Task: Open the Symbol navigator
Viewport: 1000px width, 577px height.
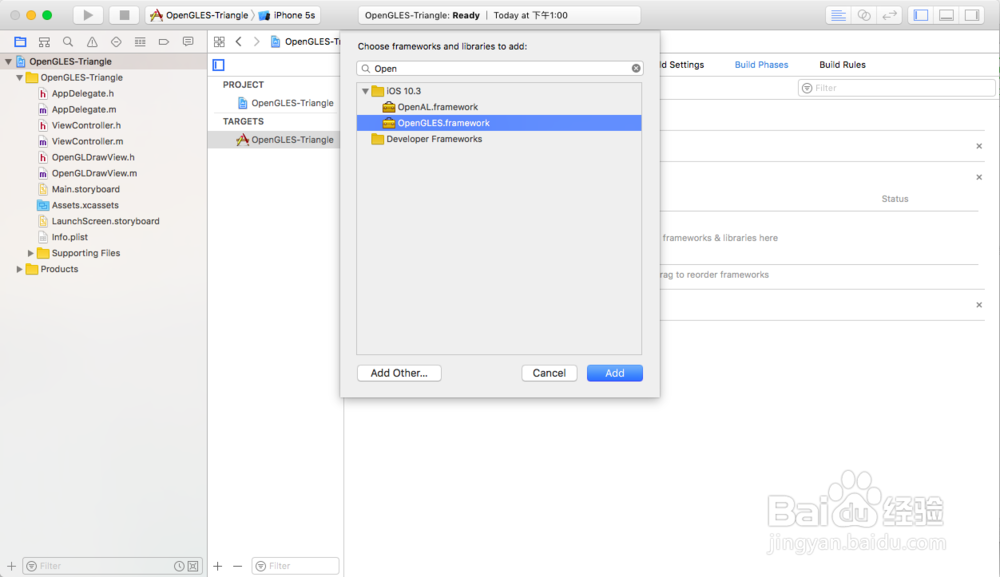Action: pos(44,42)
